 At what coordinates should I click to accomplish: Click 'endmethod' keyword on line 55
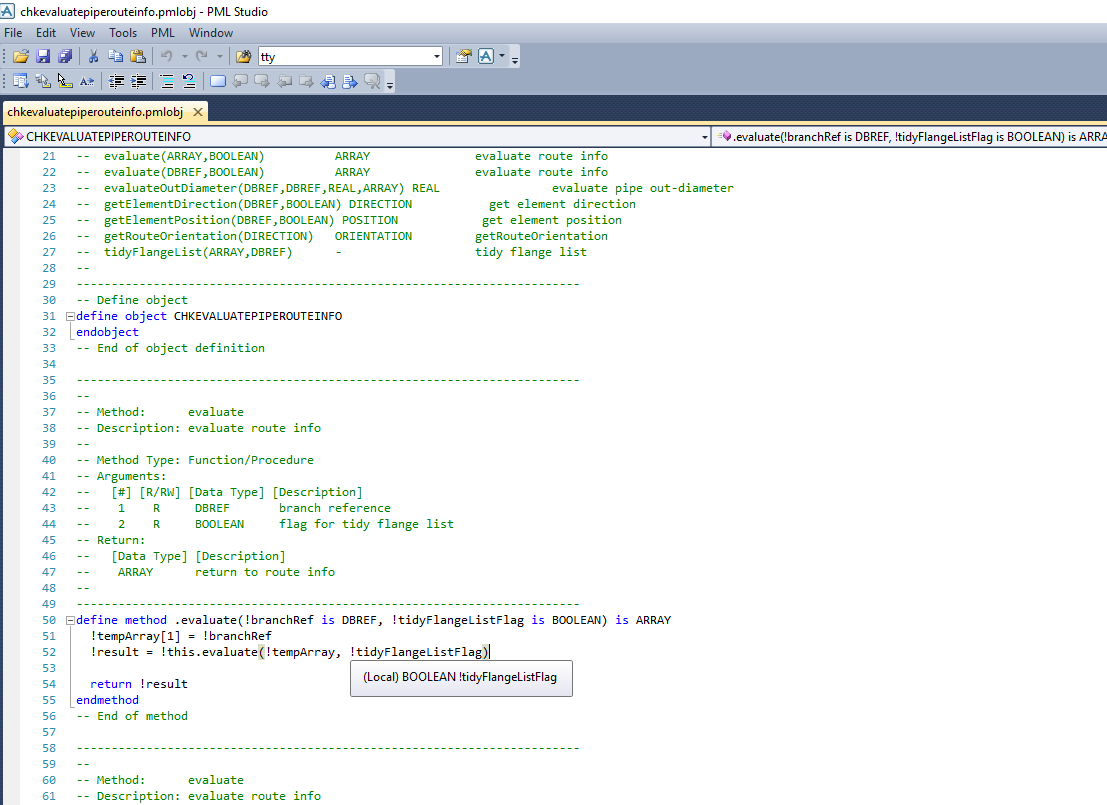point(107,700)
